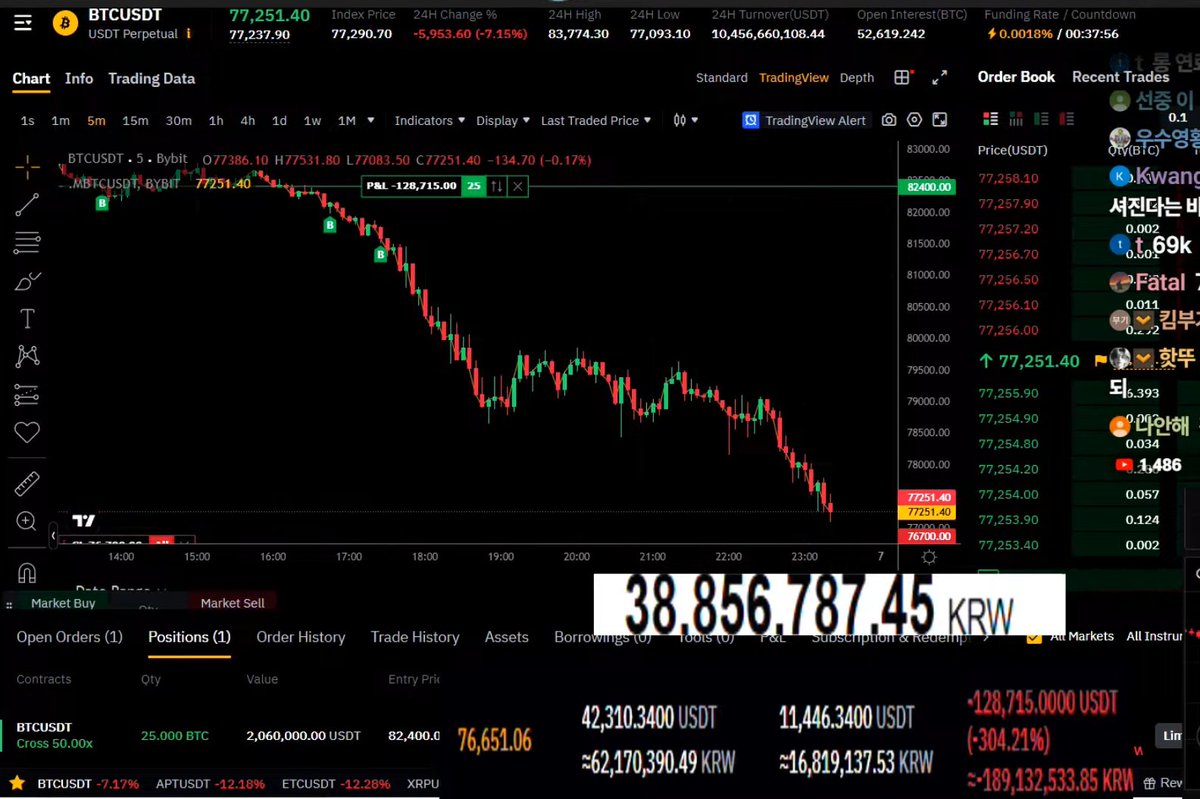Screen dimensions: 1200x799
Task: Open the favorites heart icon in toolbar
Action: 27,432
